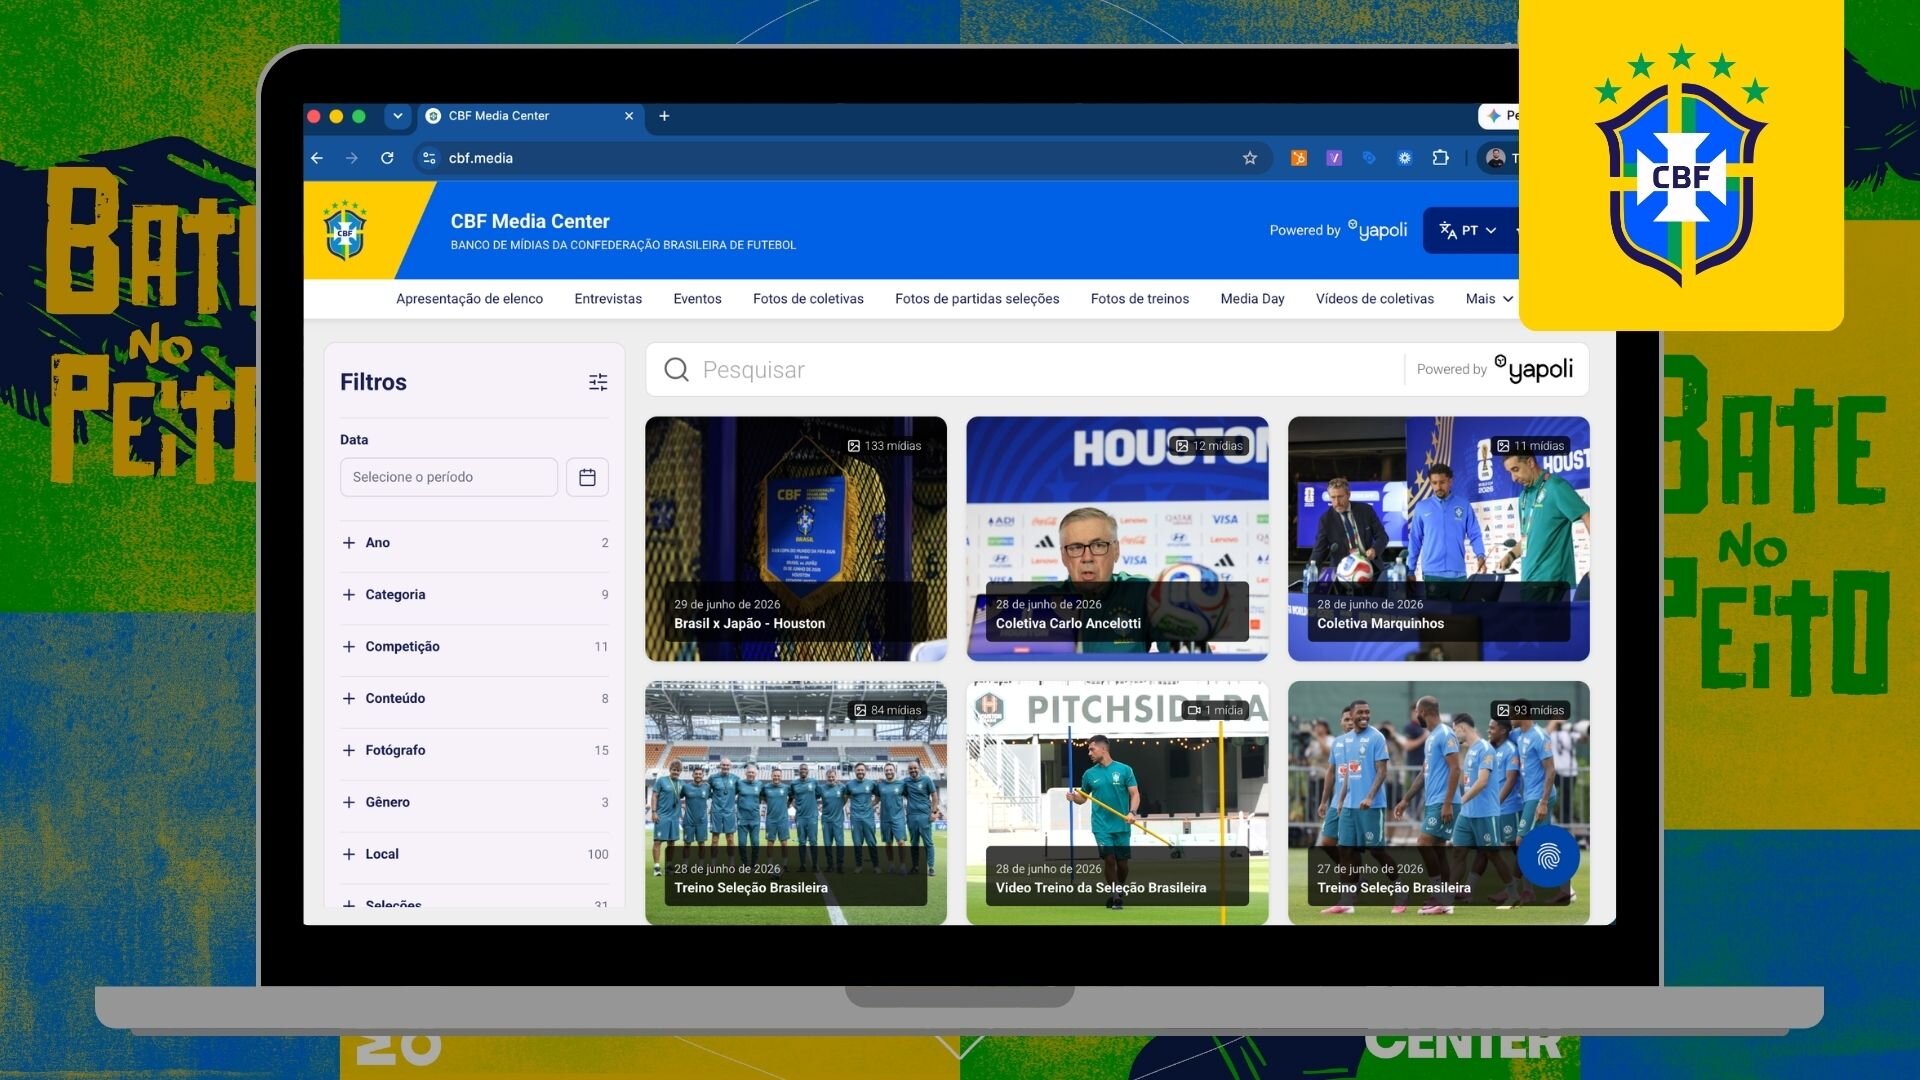Screen dimensions: 1920x1080
Task: Reload the cbf.media page
Action: (x=387, y=158)
